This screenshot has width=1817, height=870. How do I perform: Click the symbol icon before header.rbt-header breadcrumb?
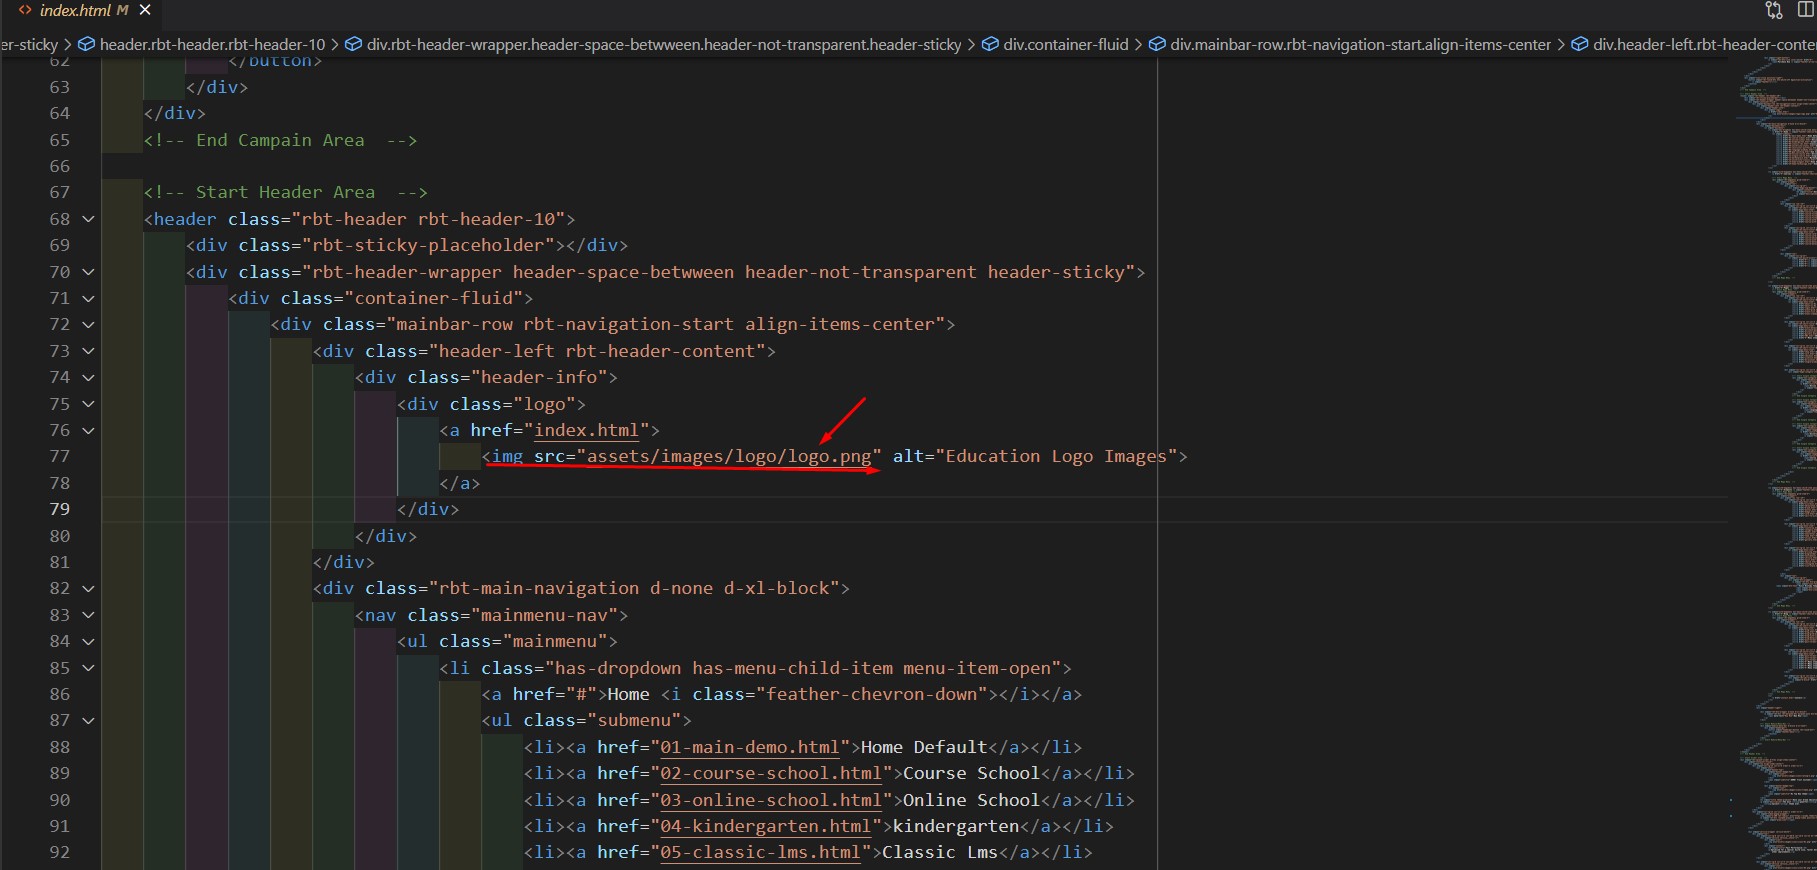[87, 44]
